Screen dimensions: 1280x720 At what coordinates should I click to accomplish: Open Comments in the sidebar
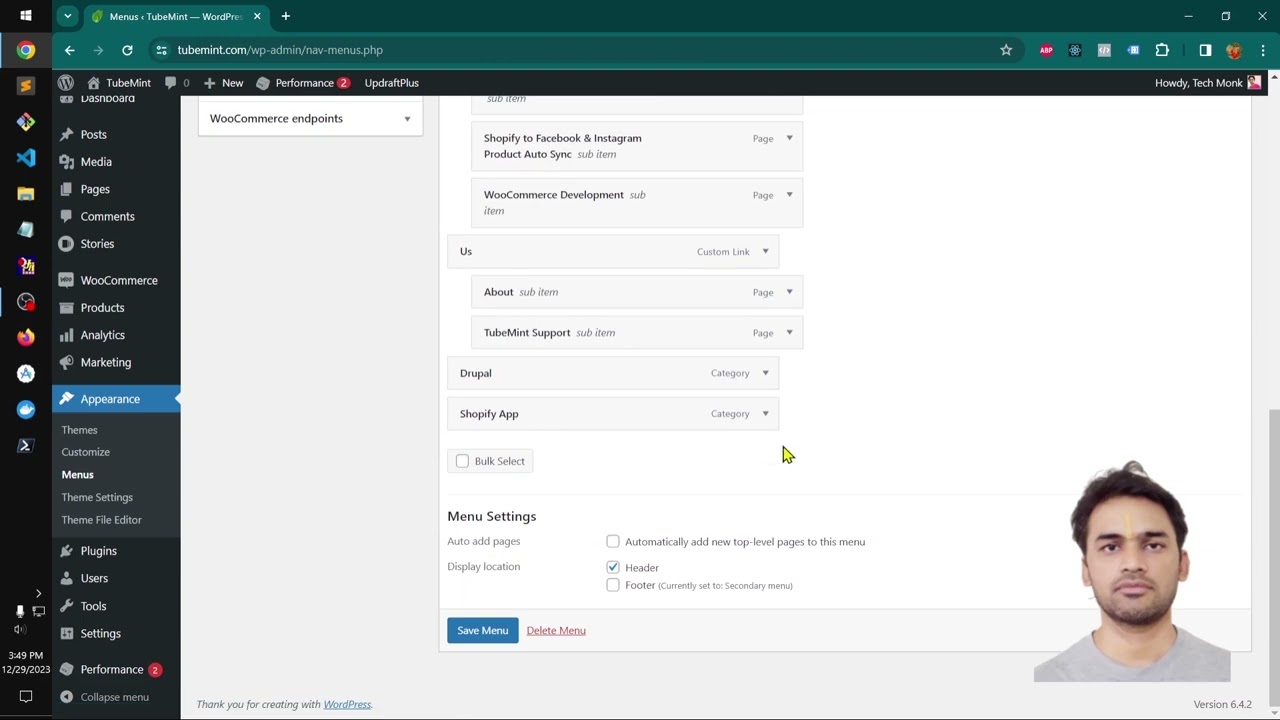click(107, 216)
